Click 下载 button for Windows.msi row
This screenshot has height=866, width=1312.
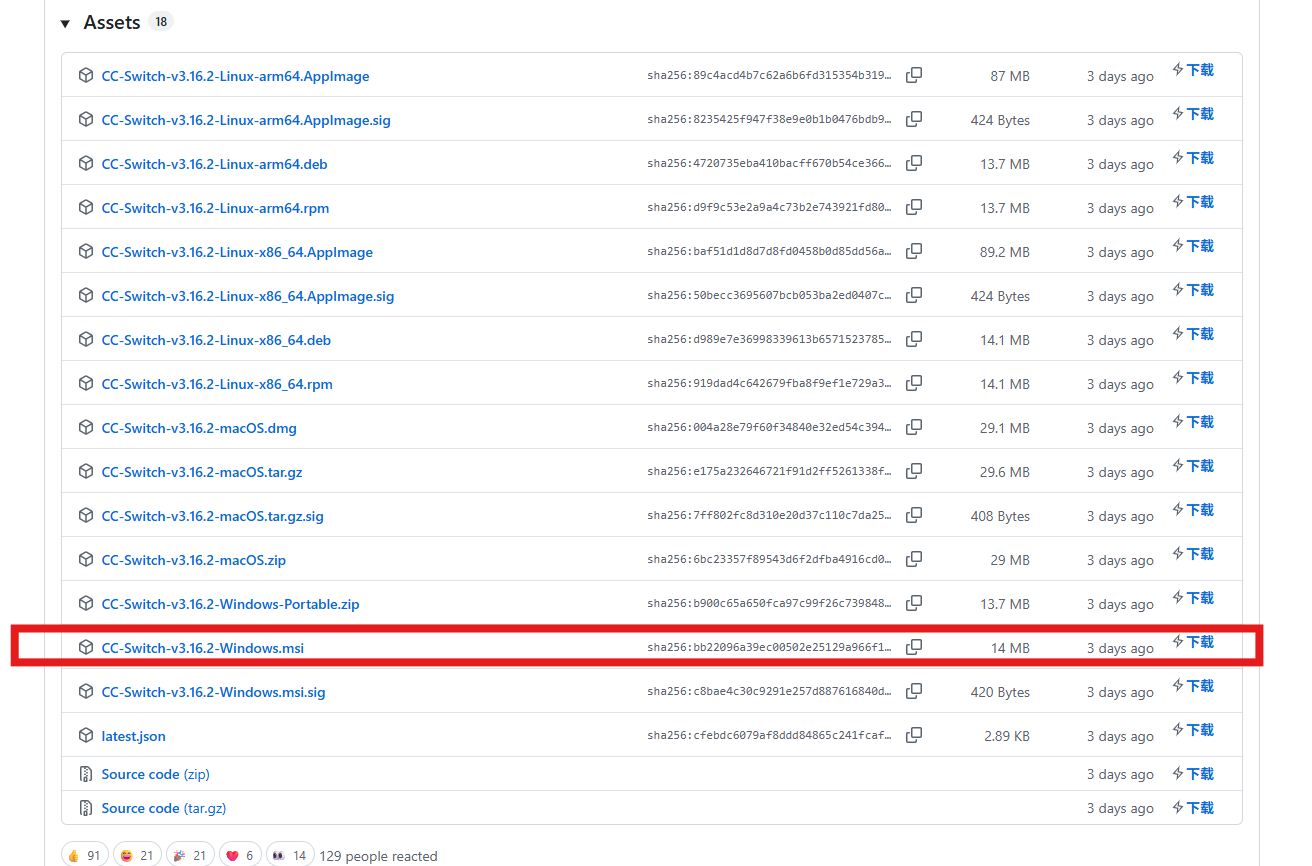1193,642
